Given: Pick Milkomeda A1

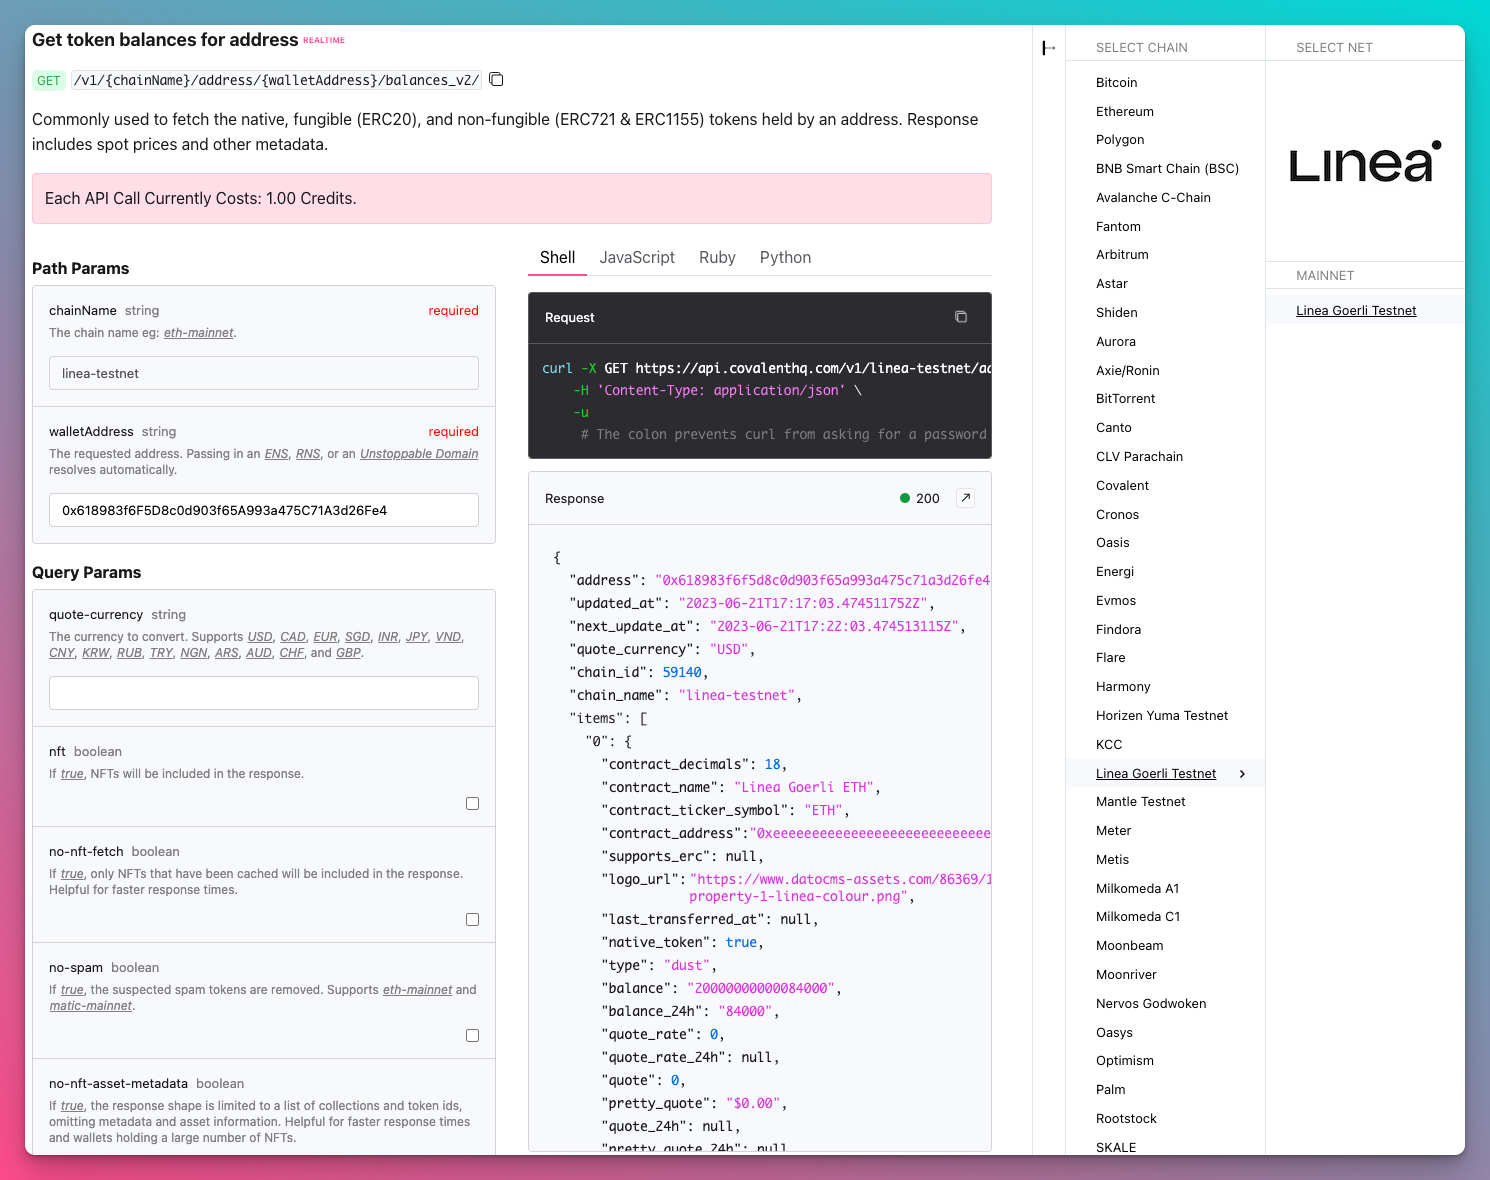Looking at the screenshot, I should coord(1137,889).
